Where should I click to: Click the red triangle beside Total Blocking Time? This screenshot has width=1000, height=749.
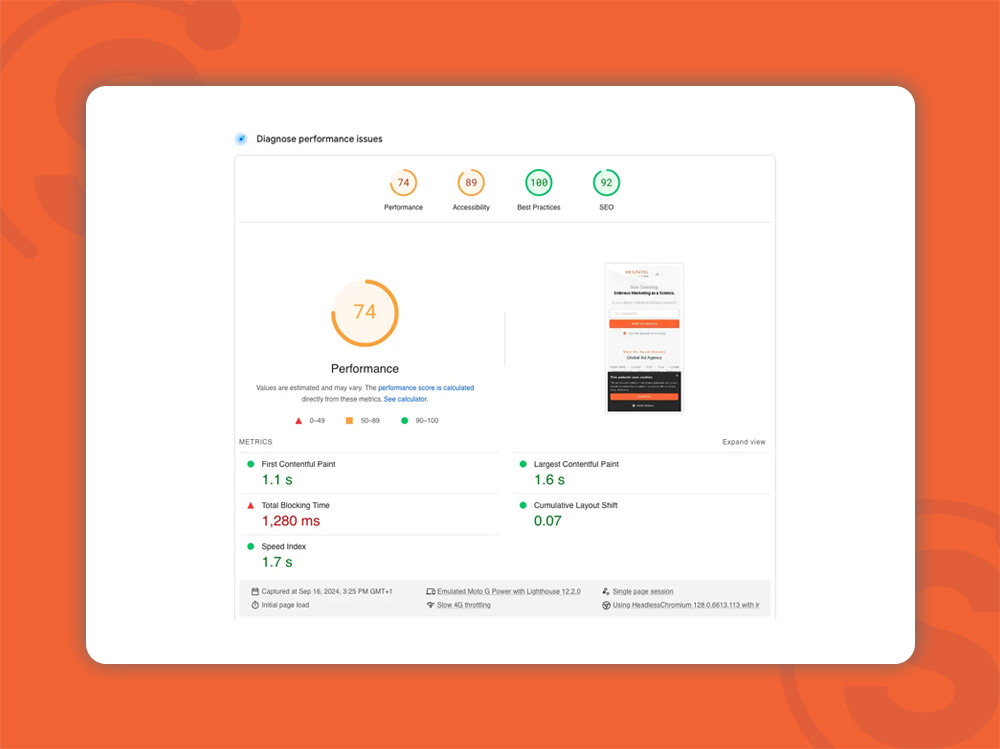(x=251, y=506)
